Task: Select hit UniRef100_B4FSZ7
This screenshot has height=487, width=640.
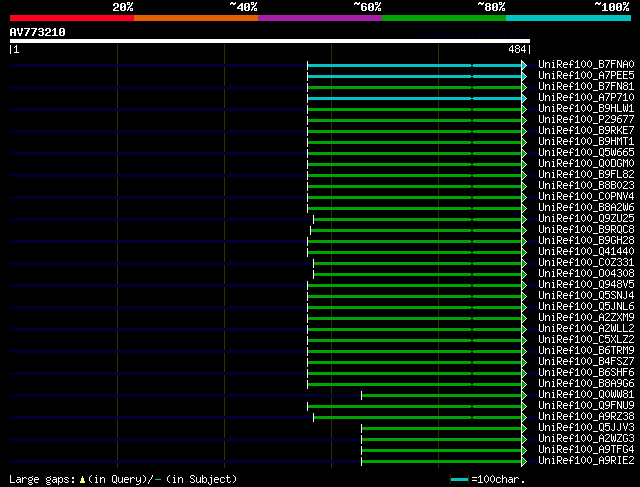Action: click(x=586, y=362)
